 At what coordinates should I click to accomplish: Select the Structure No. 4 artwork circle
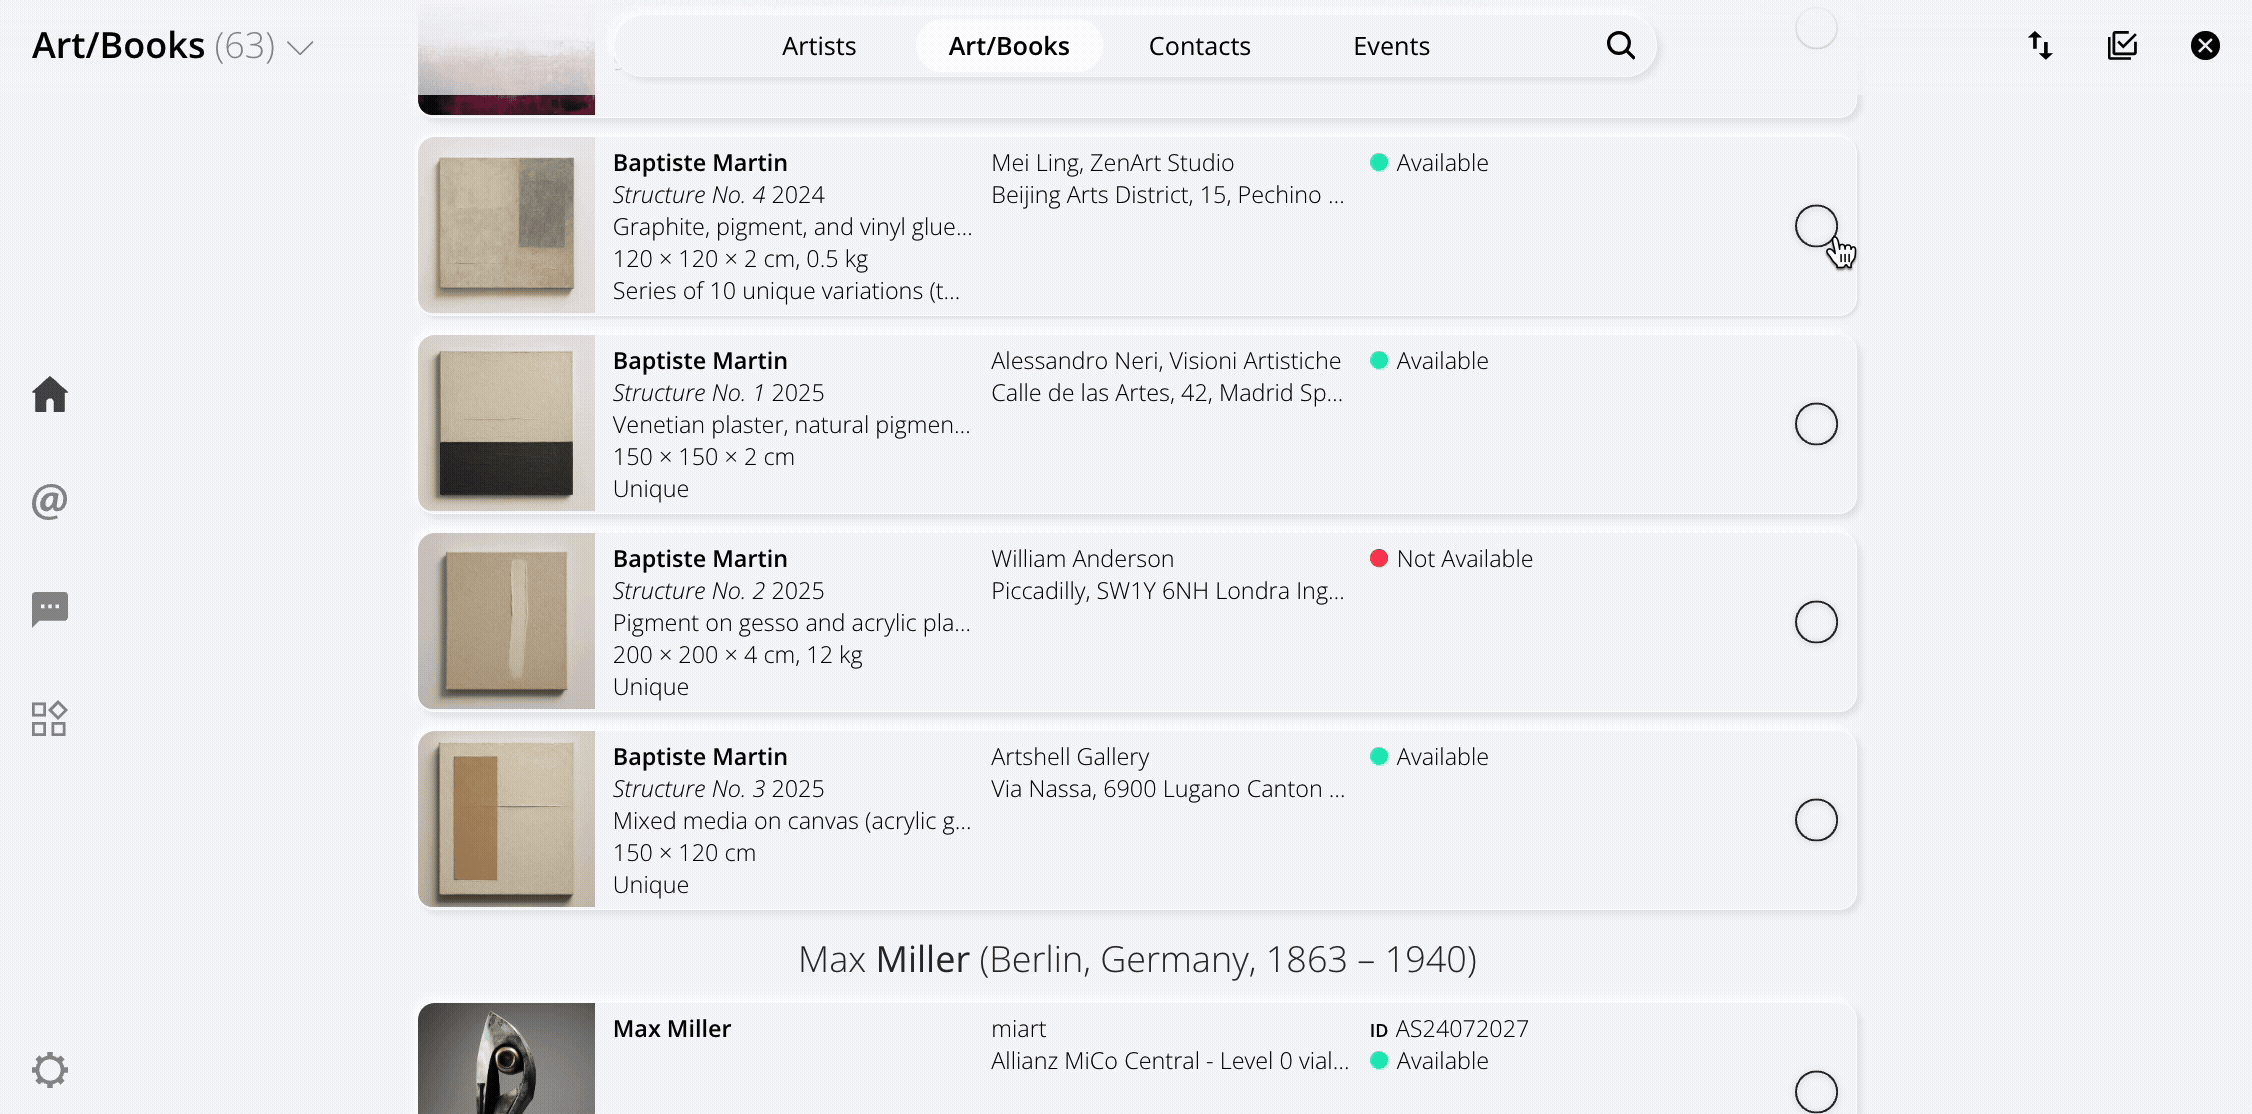1817,226
